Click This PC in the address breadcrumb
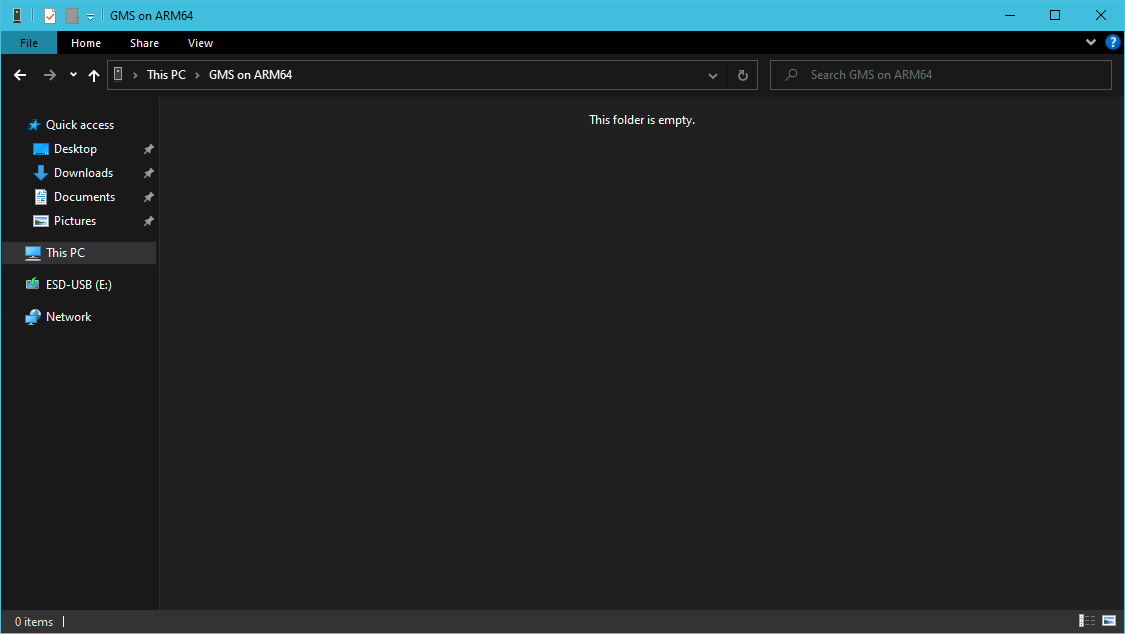Viewport: 1125px width, 634px height. point(166,75)
